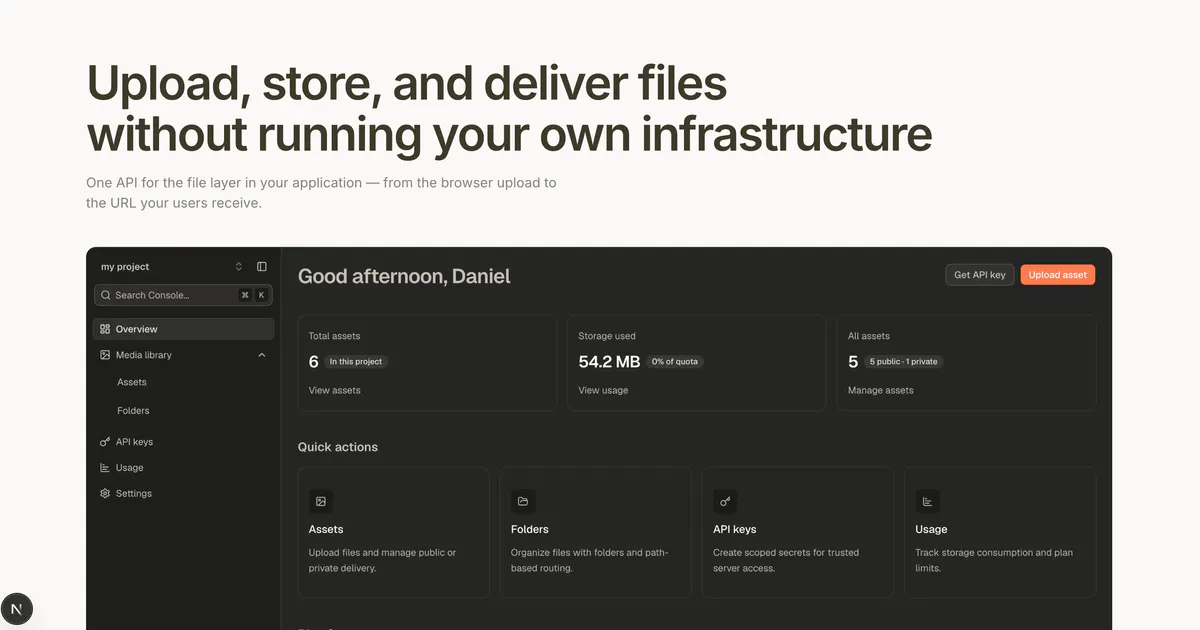
Task: Click the "In this project" badge
Action: point(356,362)
